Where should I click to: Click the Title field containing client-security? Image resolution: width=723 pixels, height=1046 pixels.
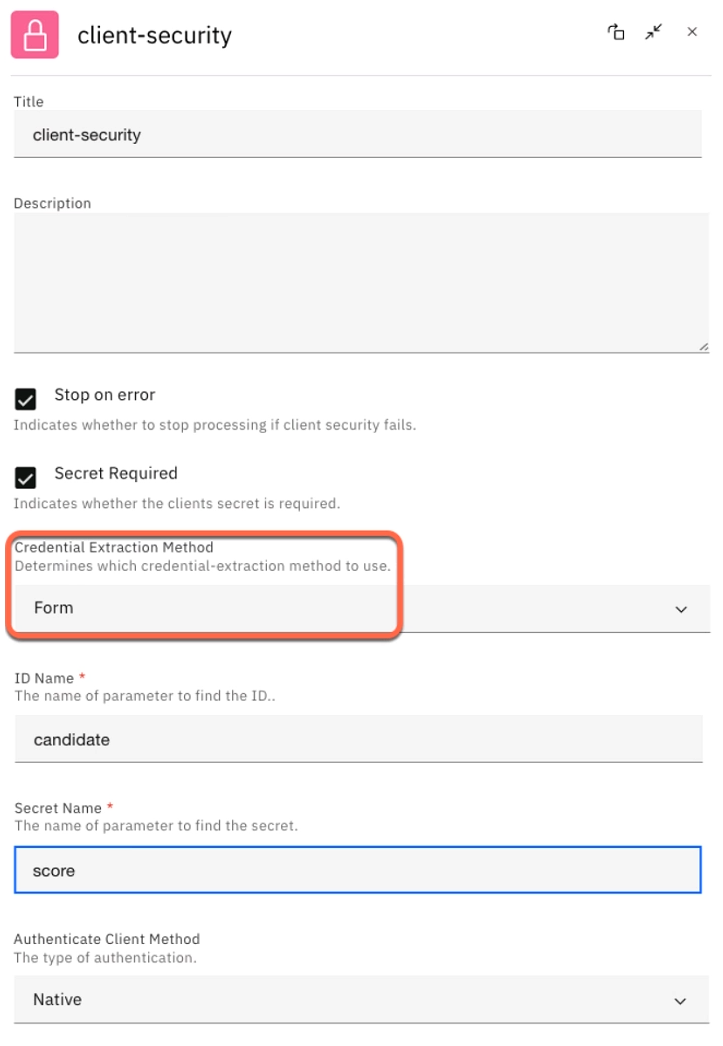tap(357, 135)
